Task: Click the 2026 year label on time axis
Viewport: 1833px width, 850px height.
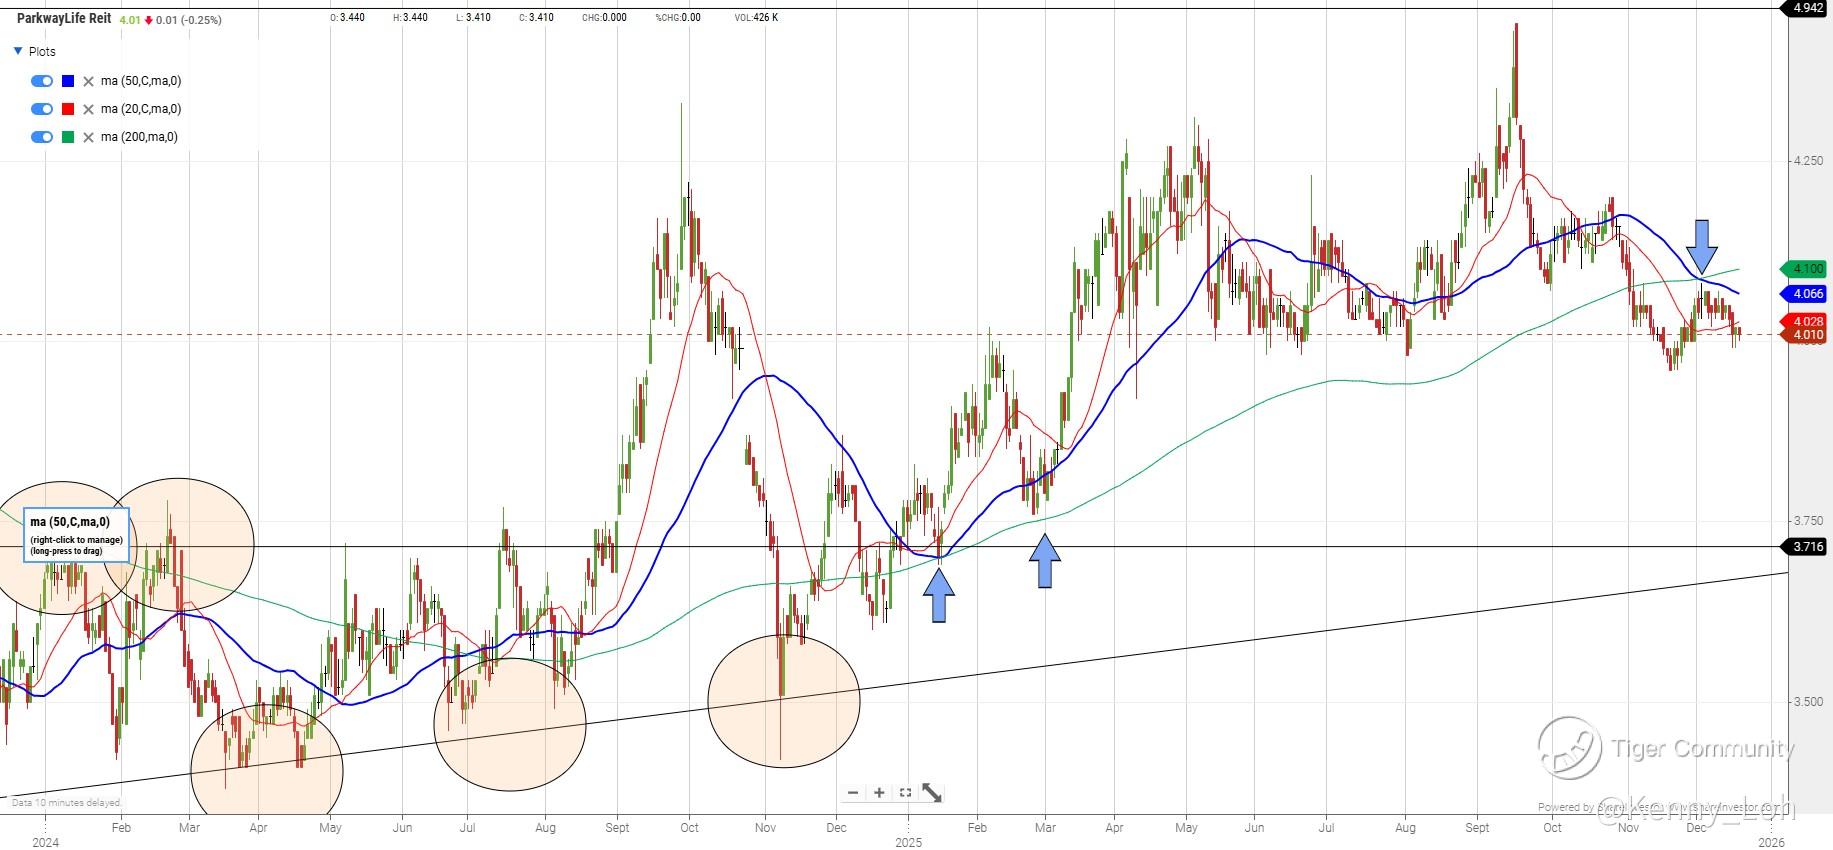Action: click(1771, 842)
